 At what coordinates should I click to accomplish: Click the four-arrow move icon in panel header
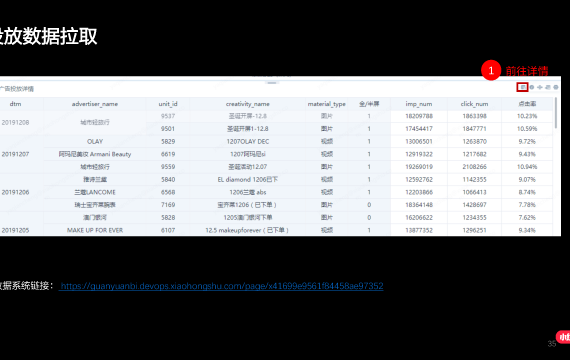pos(540,87)
